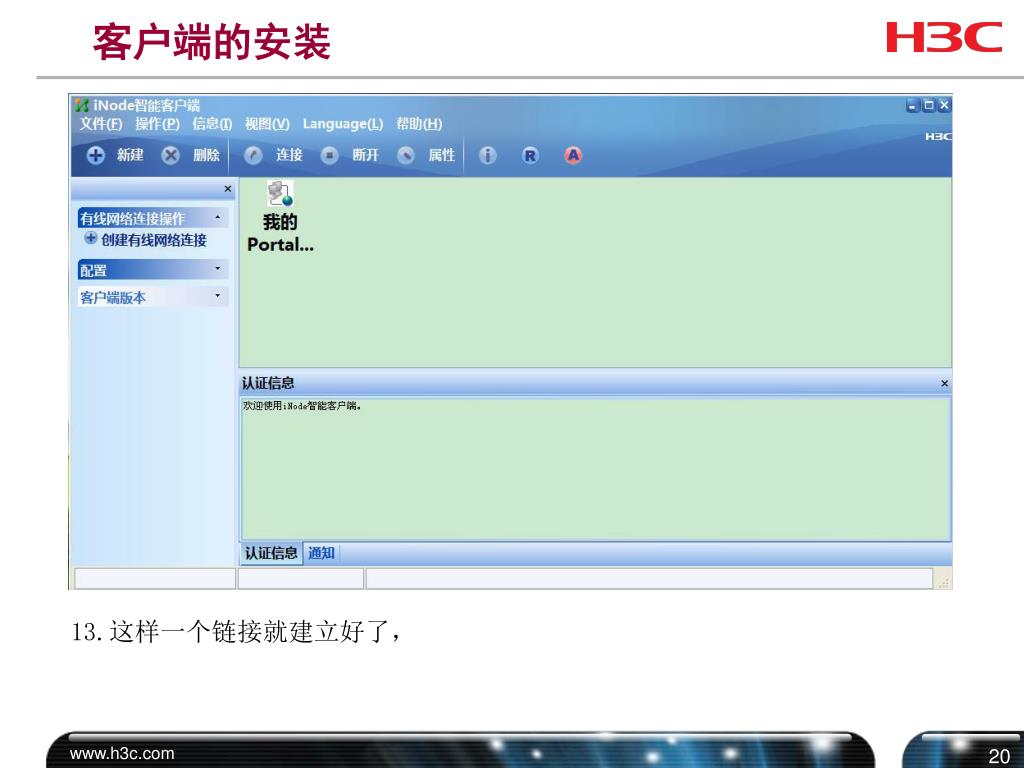Click the red A toolbar icon
The height and width of the screenshot is (768, 1024).
click(x=573, y=155)
